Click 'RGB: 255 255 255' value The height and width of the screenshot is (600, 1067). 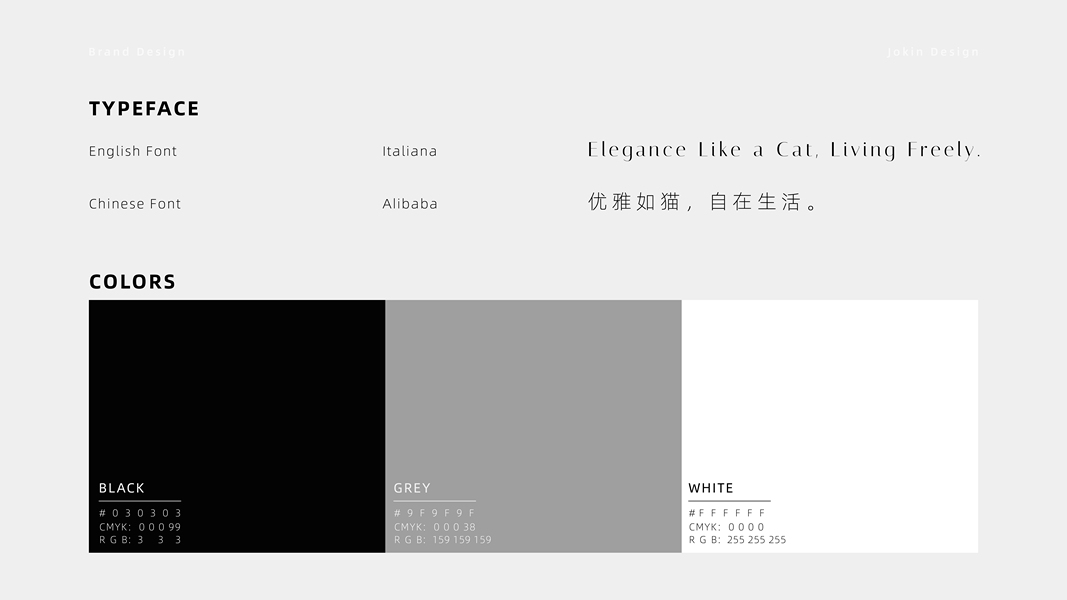[x=737, y=540]
